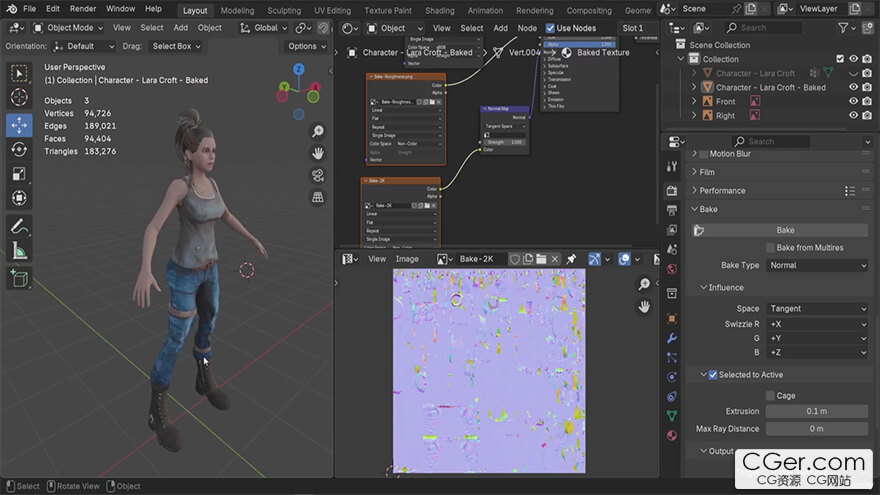Select the Select Box tool in toolbar

click(19, 74)
